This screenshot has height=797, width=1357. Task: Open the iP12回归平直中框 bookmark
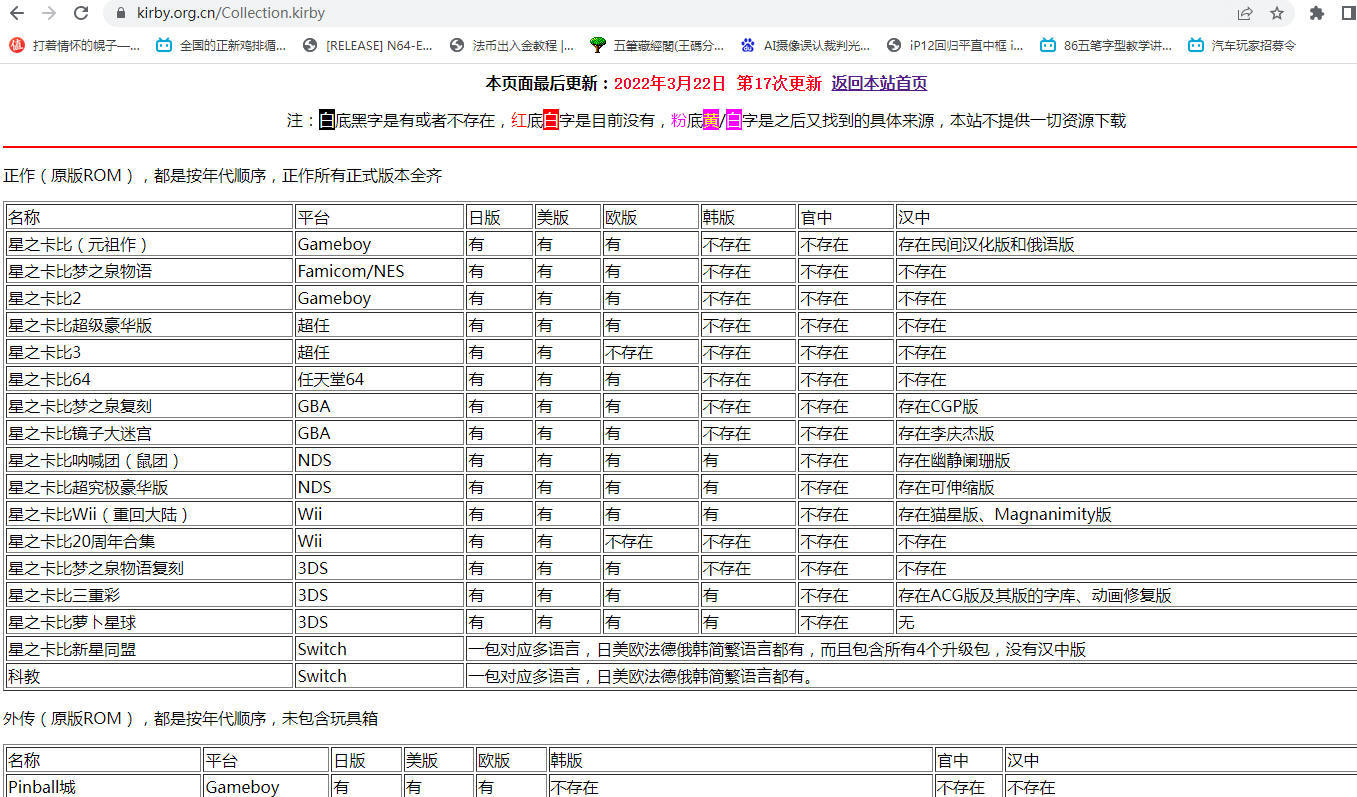(956, 45)
